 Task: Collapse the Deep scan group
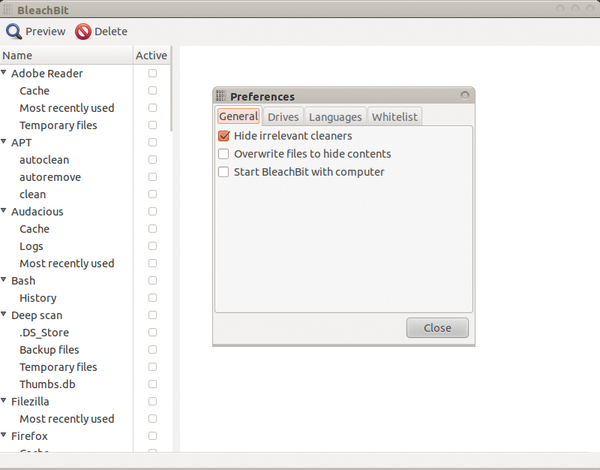tap(4, 314)
